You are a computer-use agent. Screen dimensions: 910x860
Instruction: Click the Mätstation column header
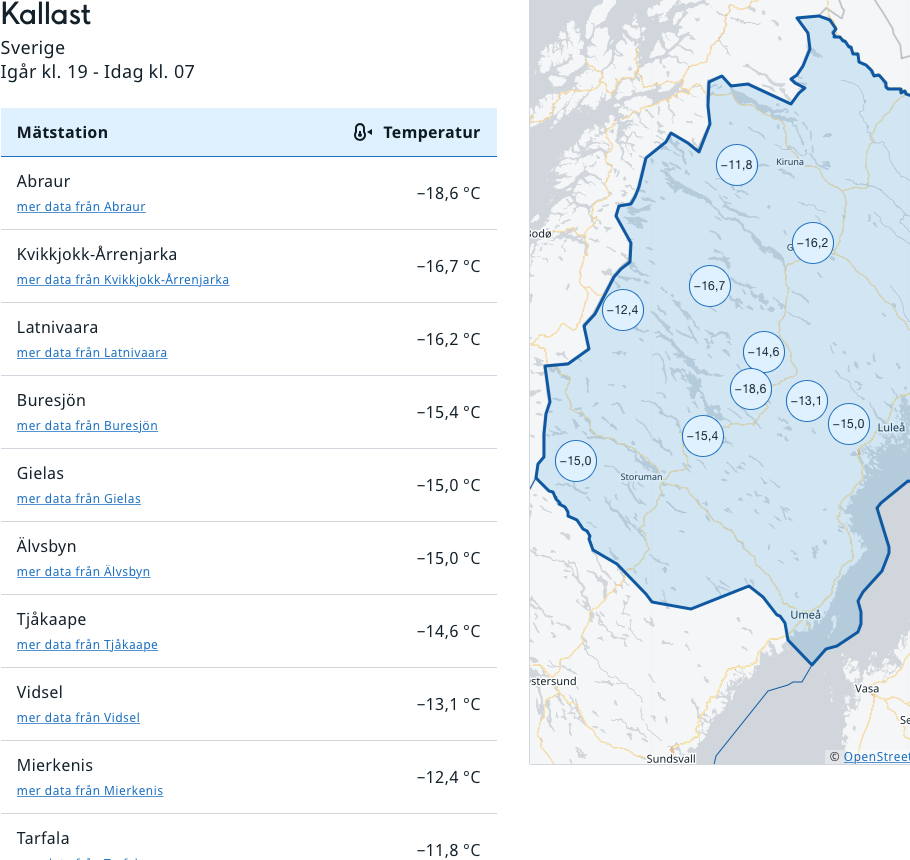(62, 132)
